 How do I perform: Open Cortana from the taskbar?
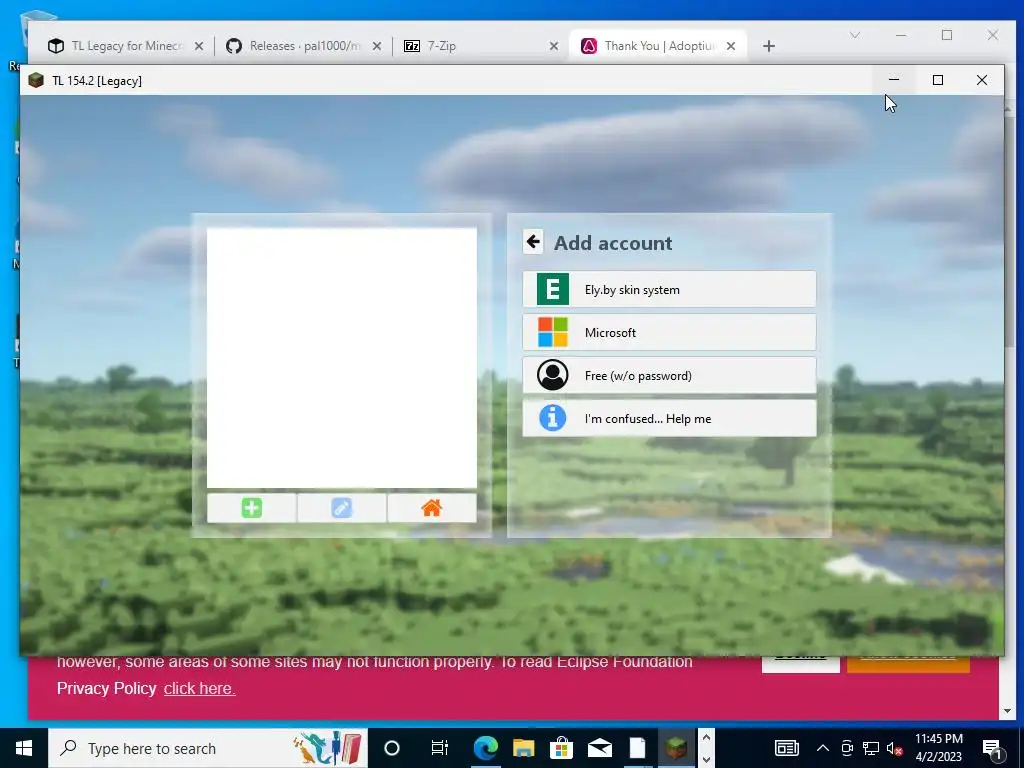pyautogui.click(x=392, y=748)
